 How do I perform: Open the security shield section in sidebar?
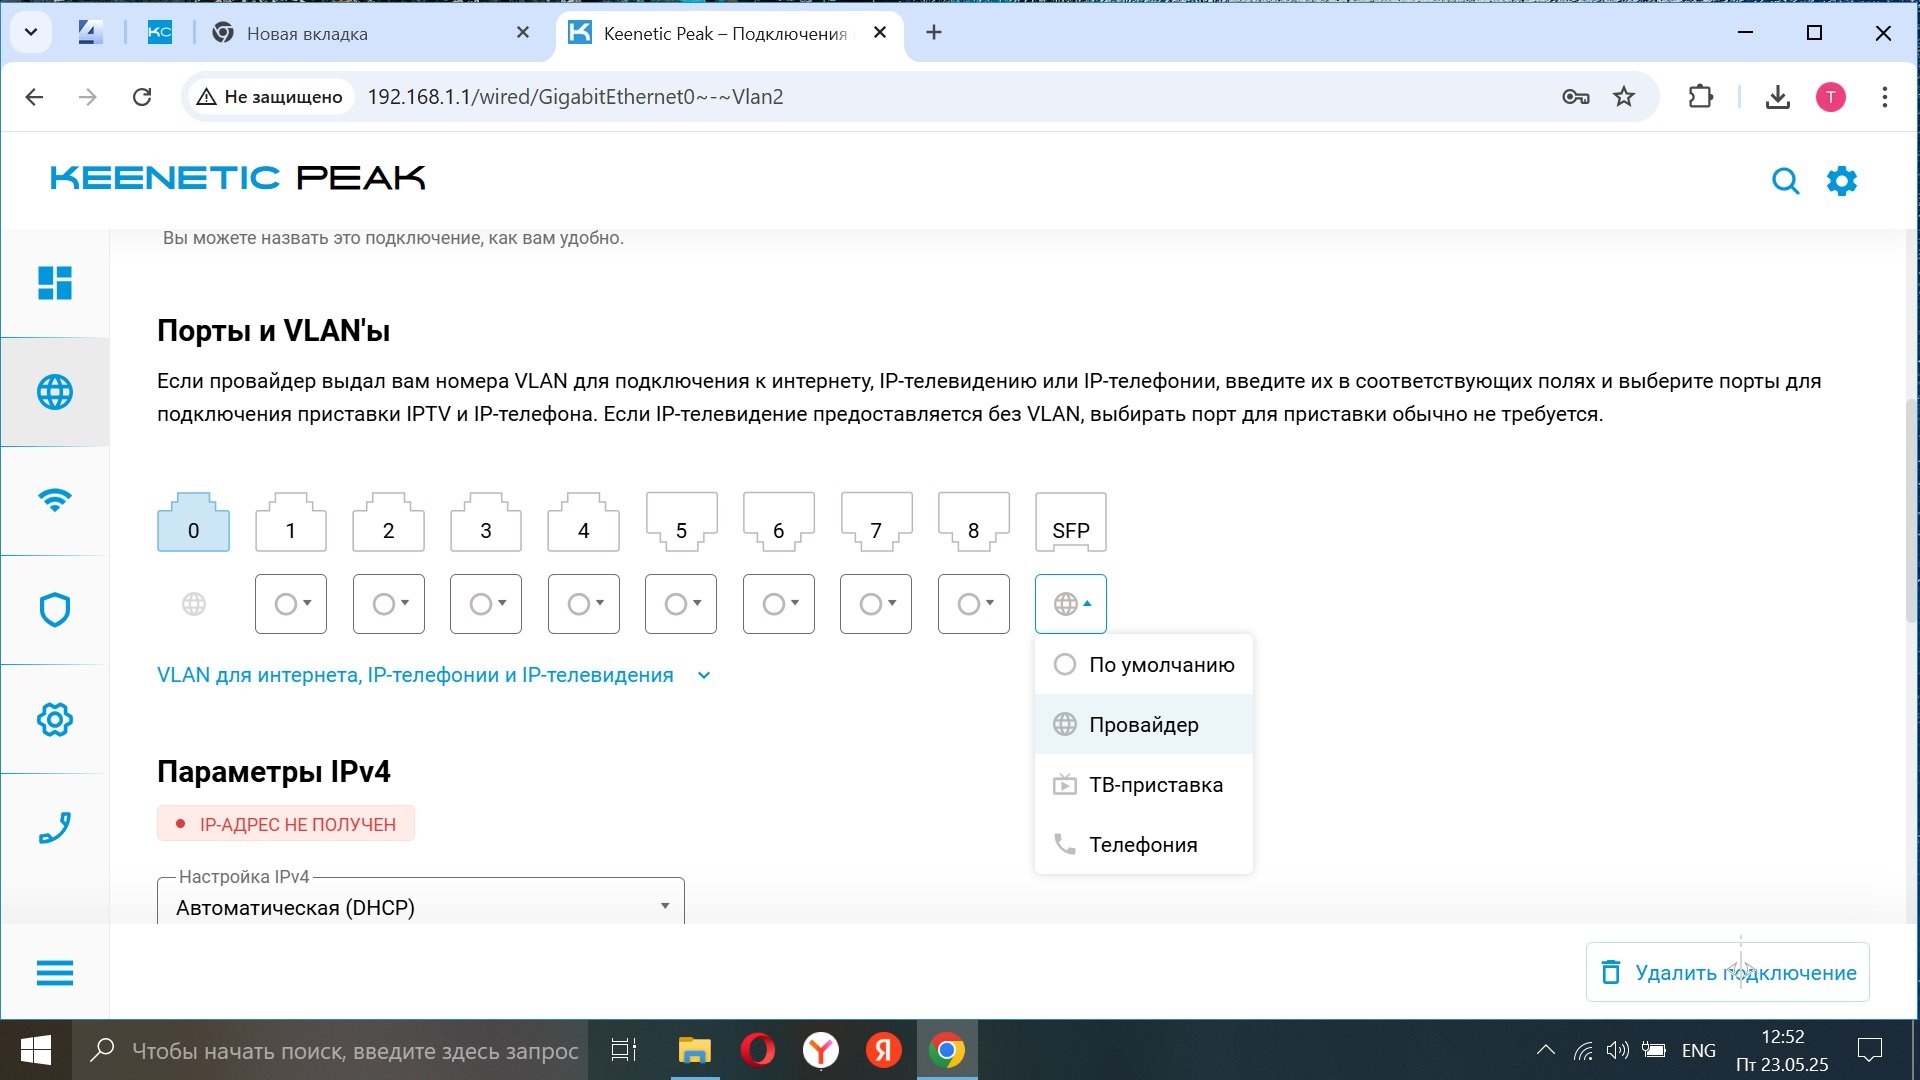[55, 609]
